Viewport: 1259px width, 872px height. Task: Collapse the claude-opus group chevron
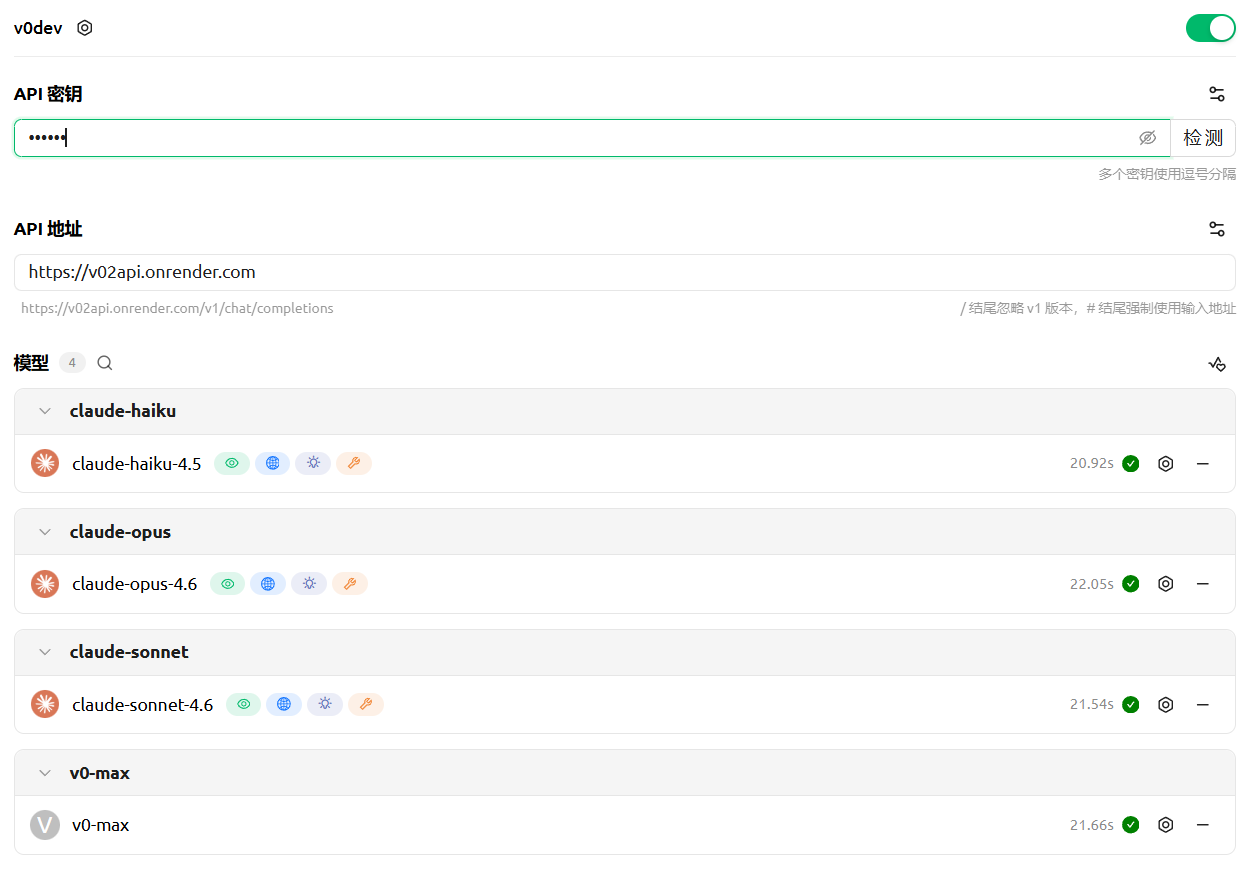pyautogui.click(x=45, y=532)
